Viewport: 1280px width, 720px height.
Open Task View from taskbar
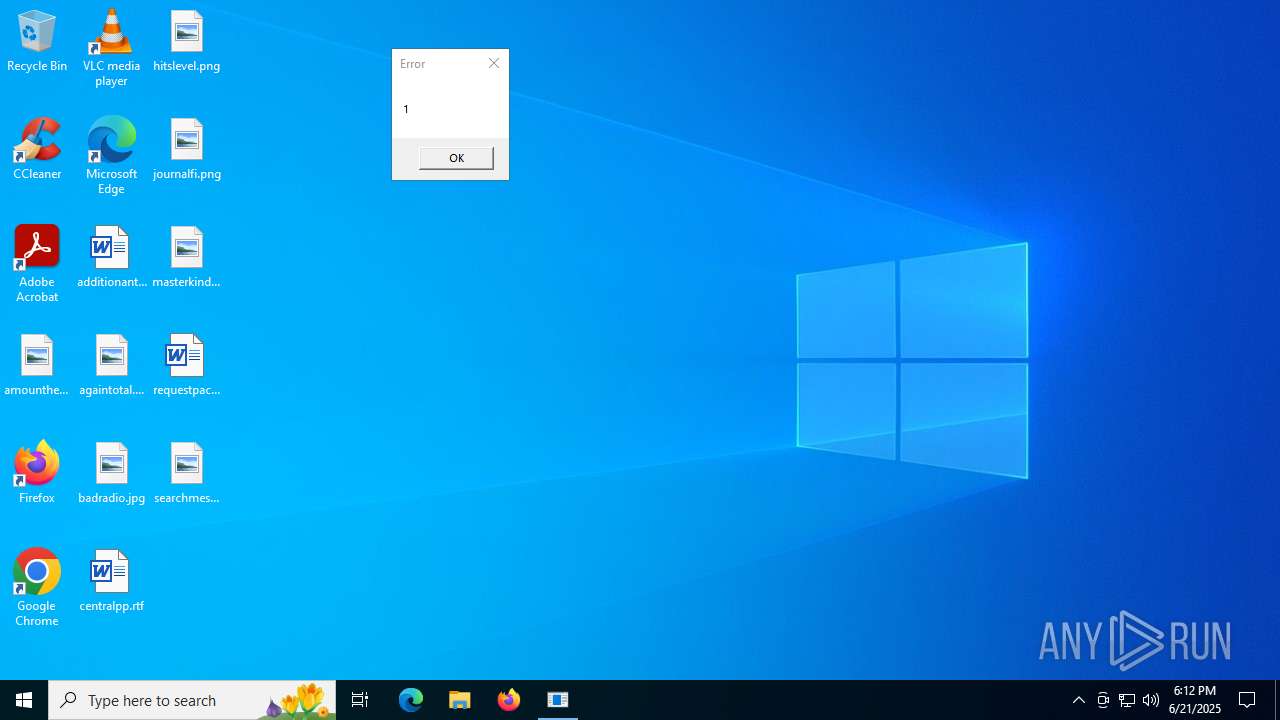(x=360, y=700)
